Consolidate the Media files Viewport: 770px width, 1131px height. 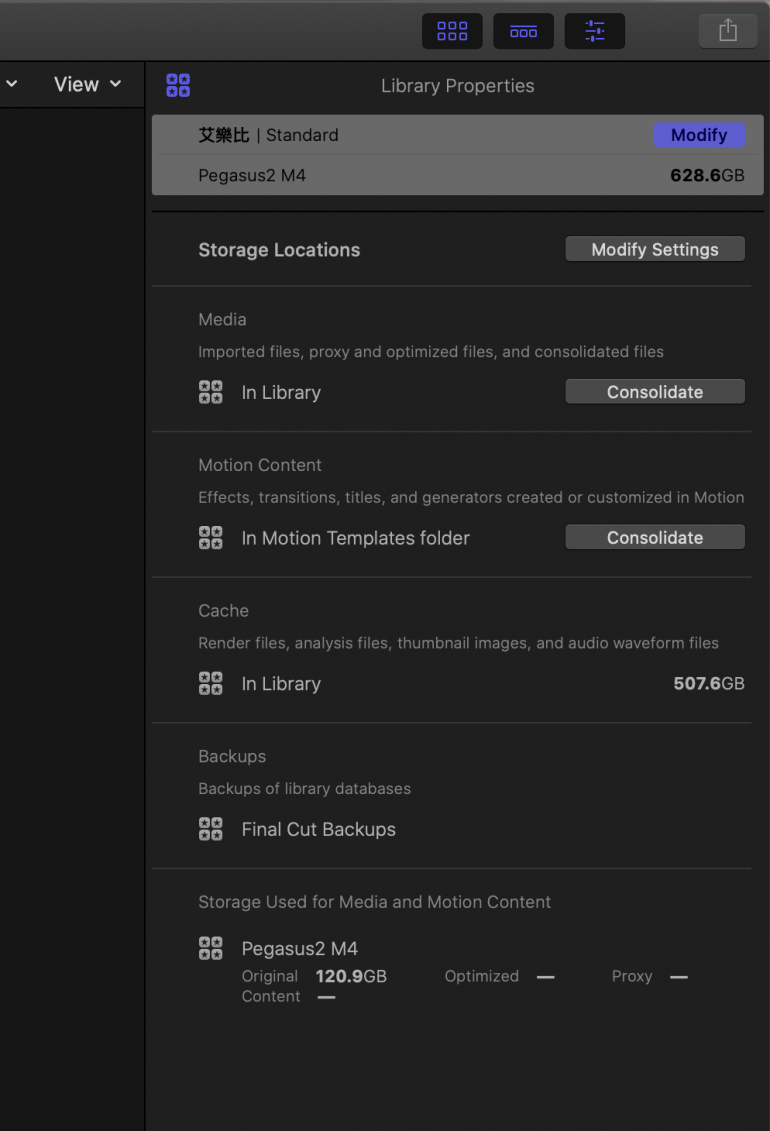pyautogui.click(x=654, y=392)
